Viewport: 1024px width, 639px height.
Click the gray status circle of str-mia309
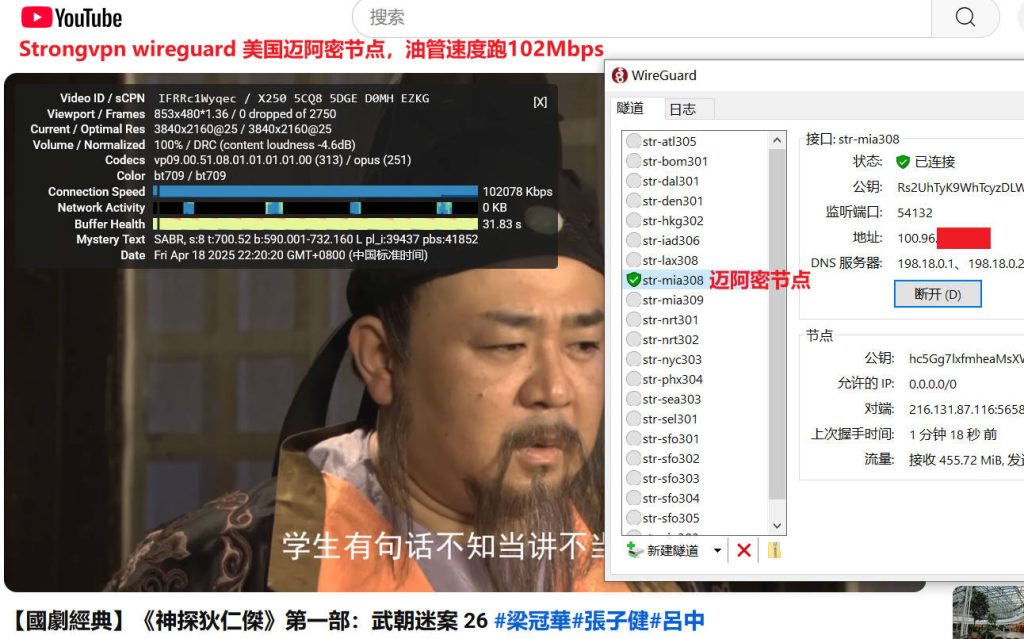633,300
